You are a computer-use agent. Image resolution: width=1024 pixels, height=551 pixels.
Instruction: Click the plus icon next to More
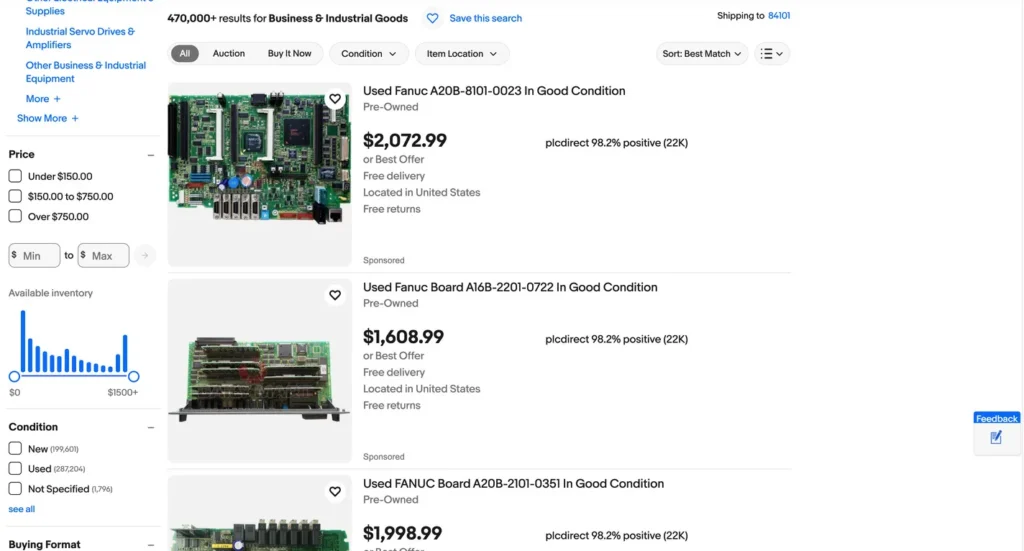[57, 99]
